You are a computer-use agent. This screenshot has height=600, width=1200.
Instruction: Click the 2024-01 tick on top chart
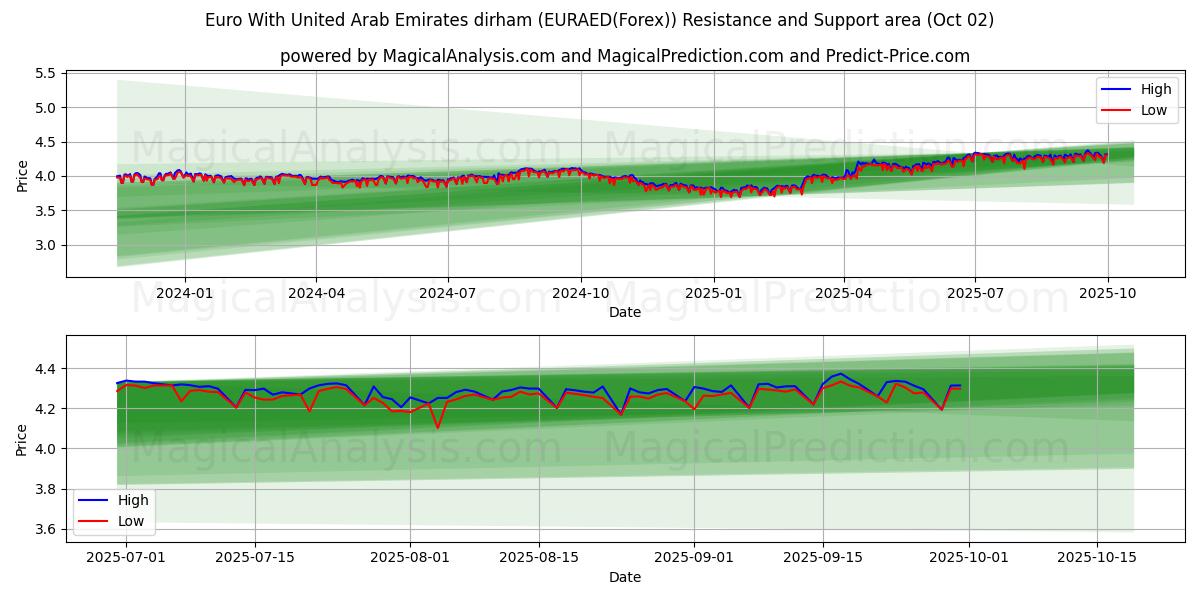pos(184,293)
